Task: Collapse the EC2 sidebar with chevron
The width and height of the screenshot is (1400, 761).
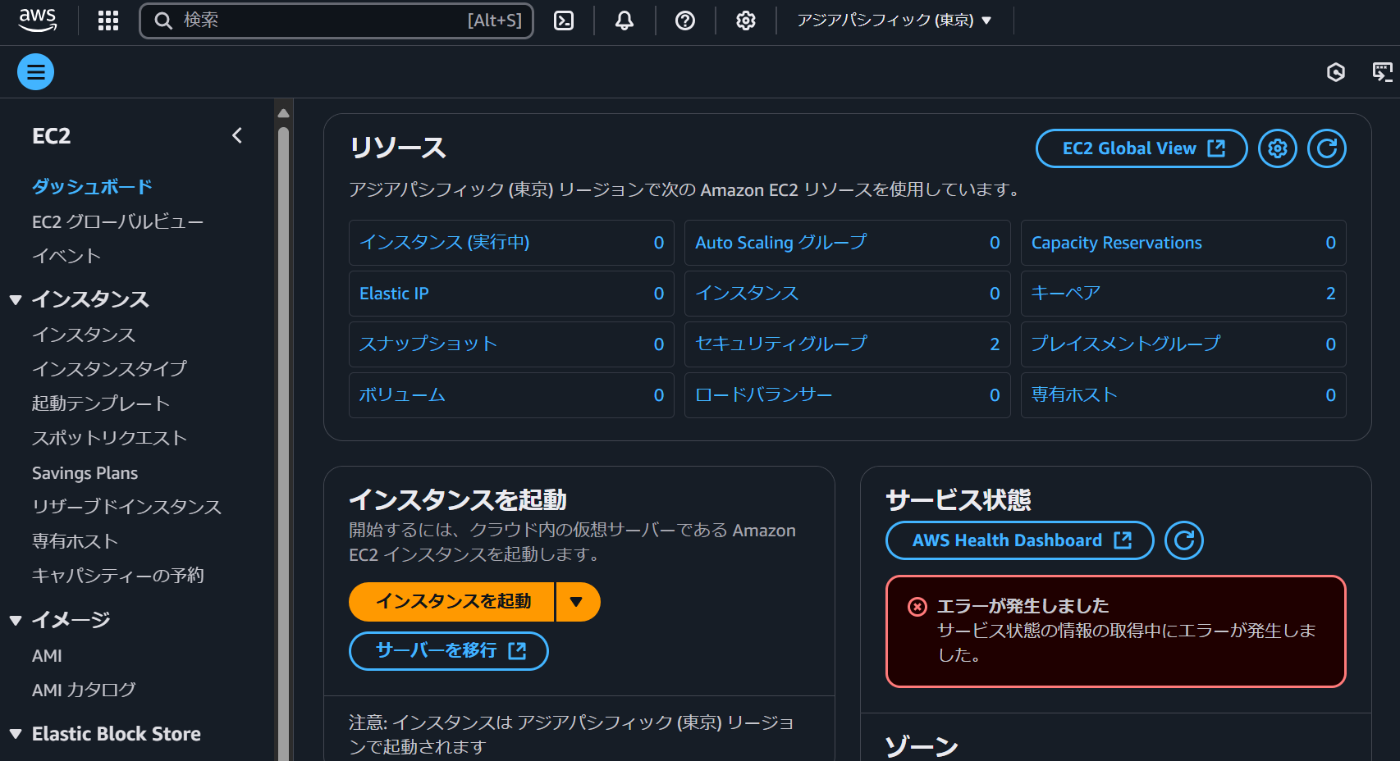Action: tap(237, 136)
